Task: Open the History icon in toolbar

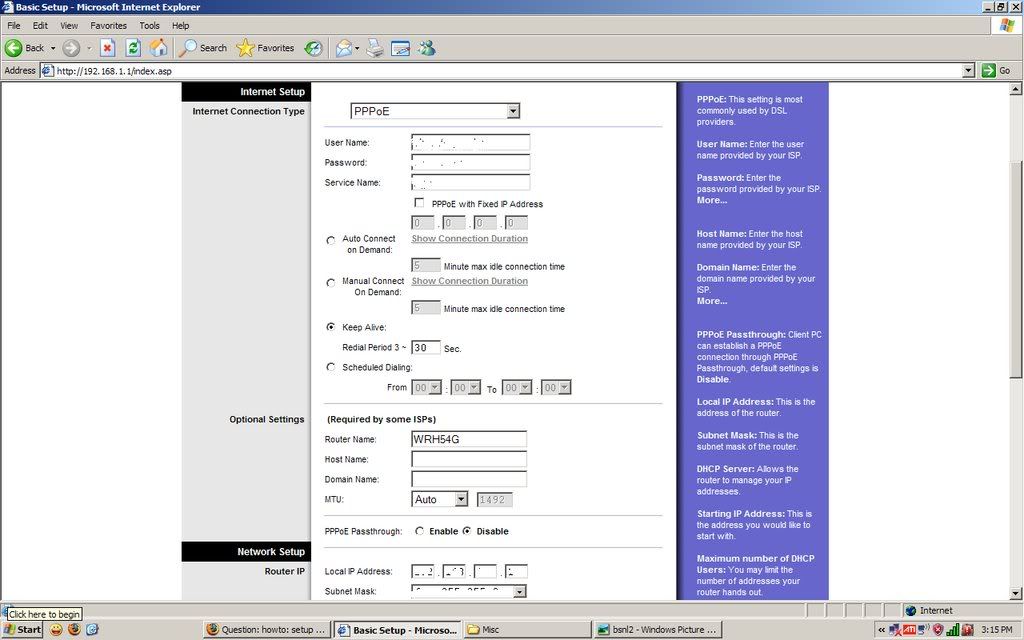Action: tap(314, 48)
